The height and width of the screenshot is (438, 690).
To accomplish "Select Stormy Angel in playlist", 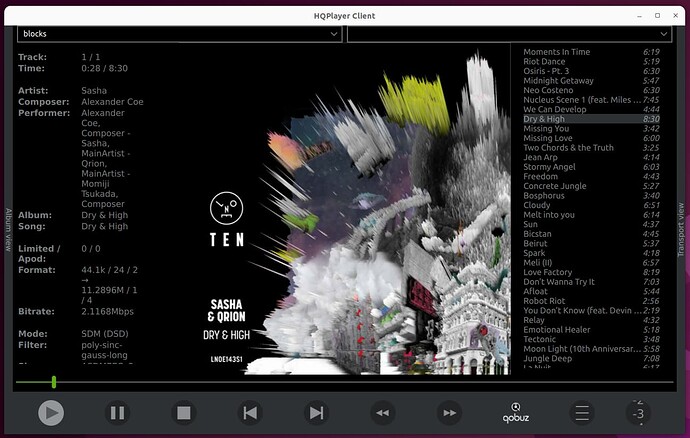I will (591, 167).
